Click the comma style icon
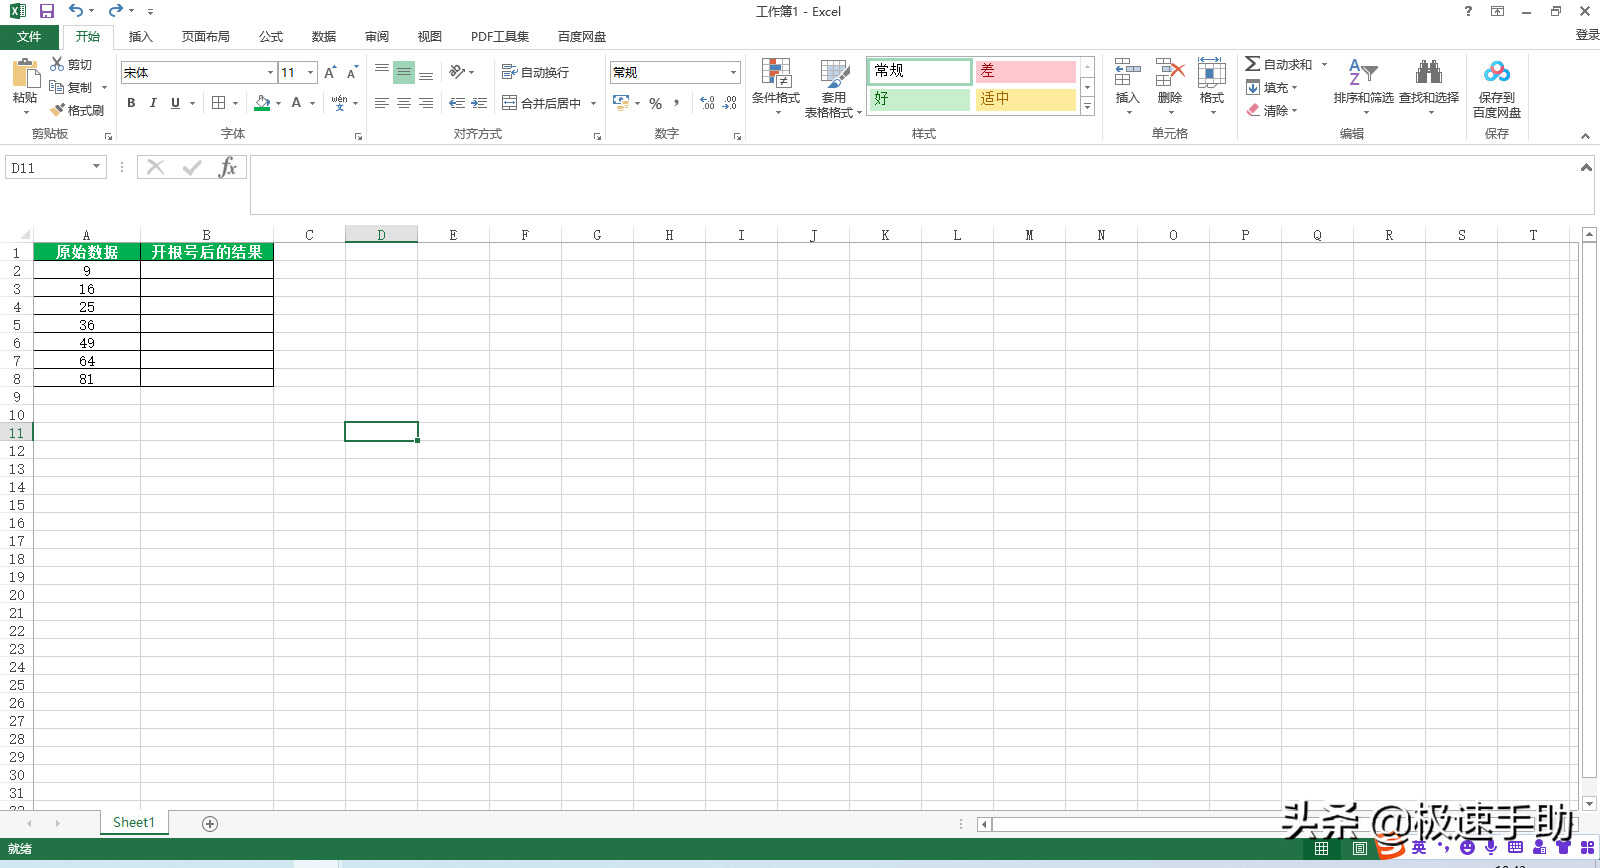Viewport: 1600px width, 868px height. point(677,103)
